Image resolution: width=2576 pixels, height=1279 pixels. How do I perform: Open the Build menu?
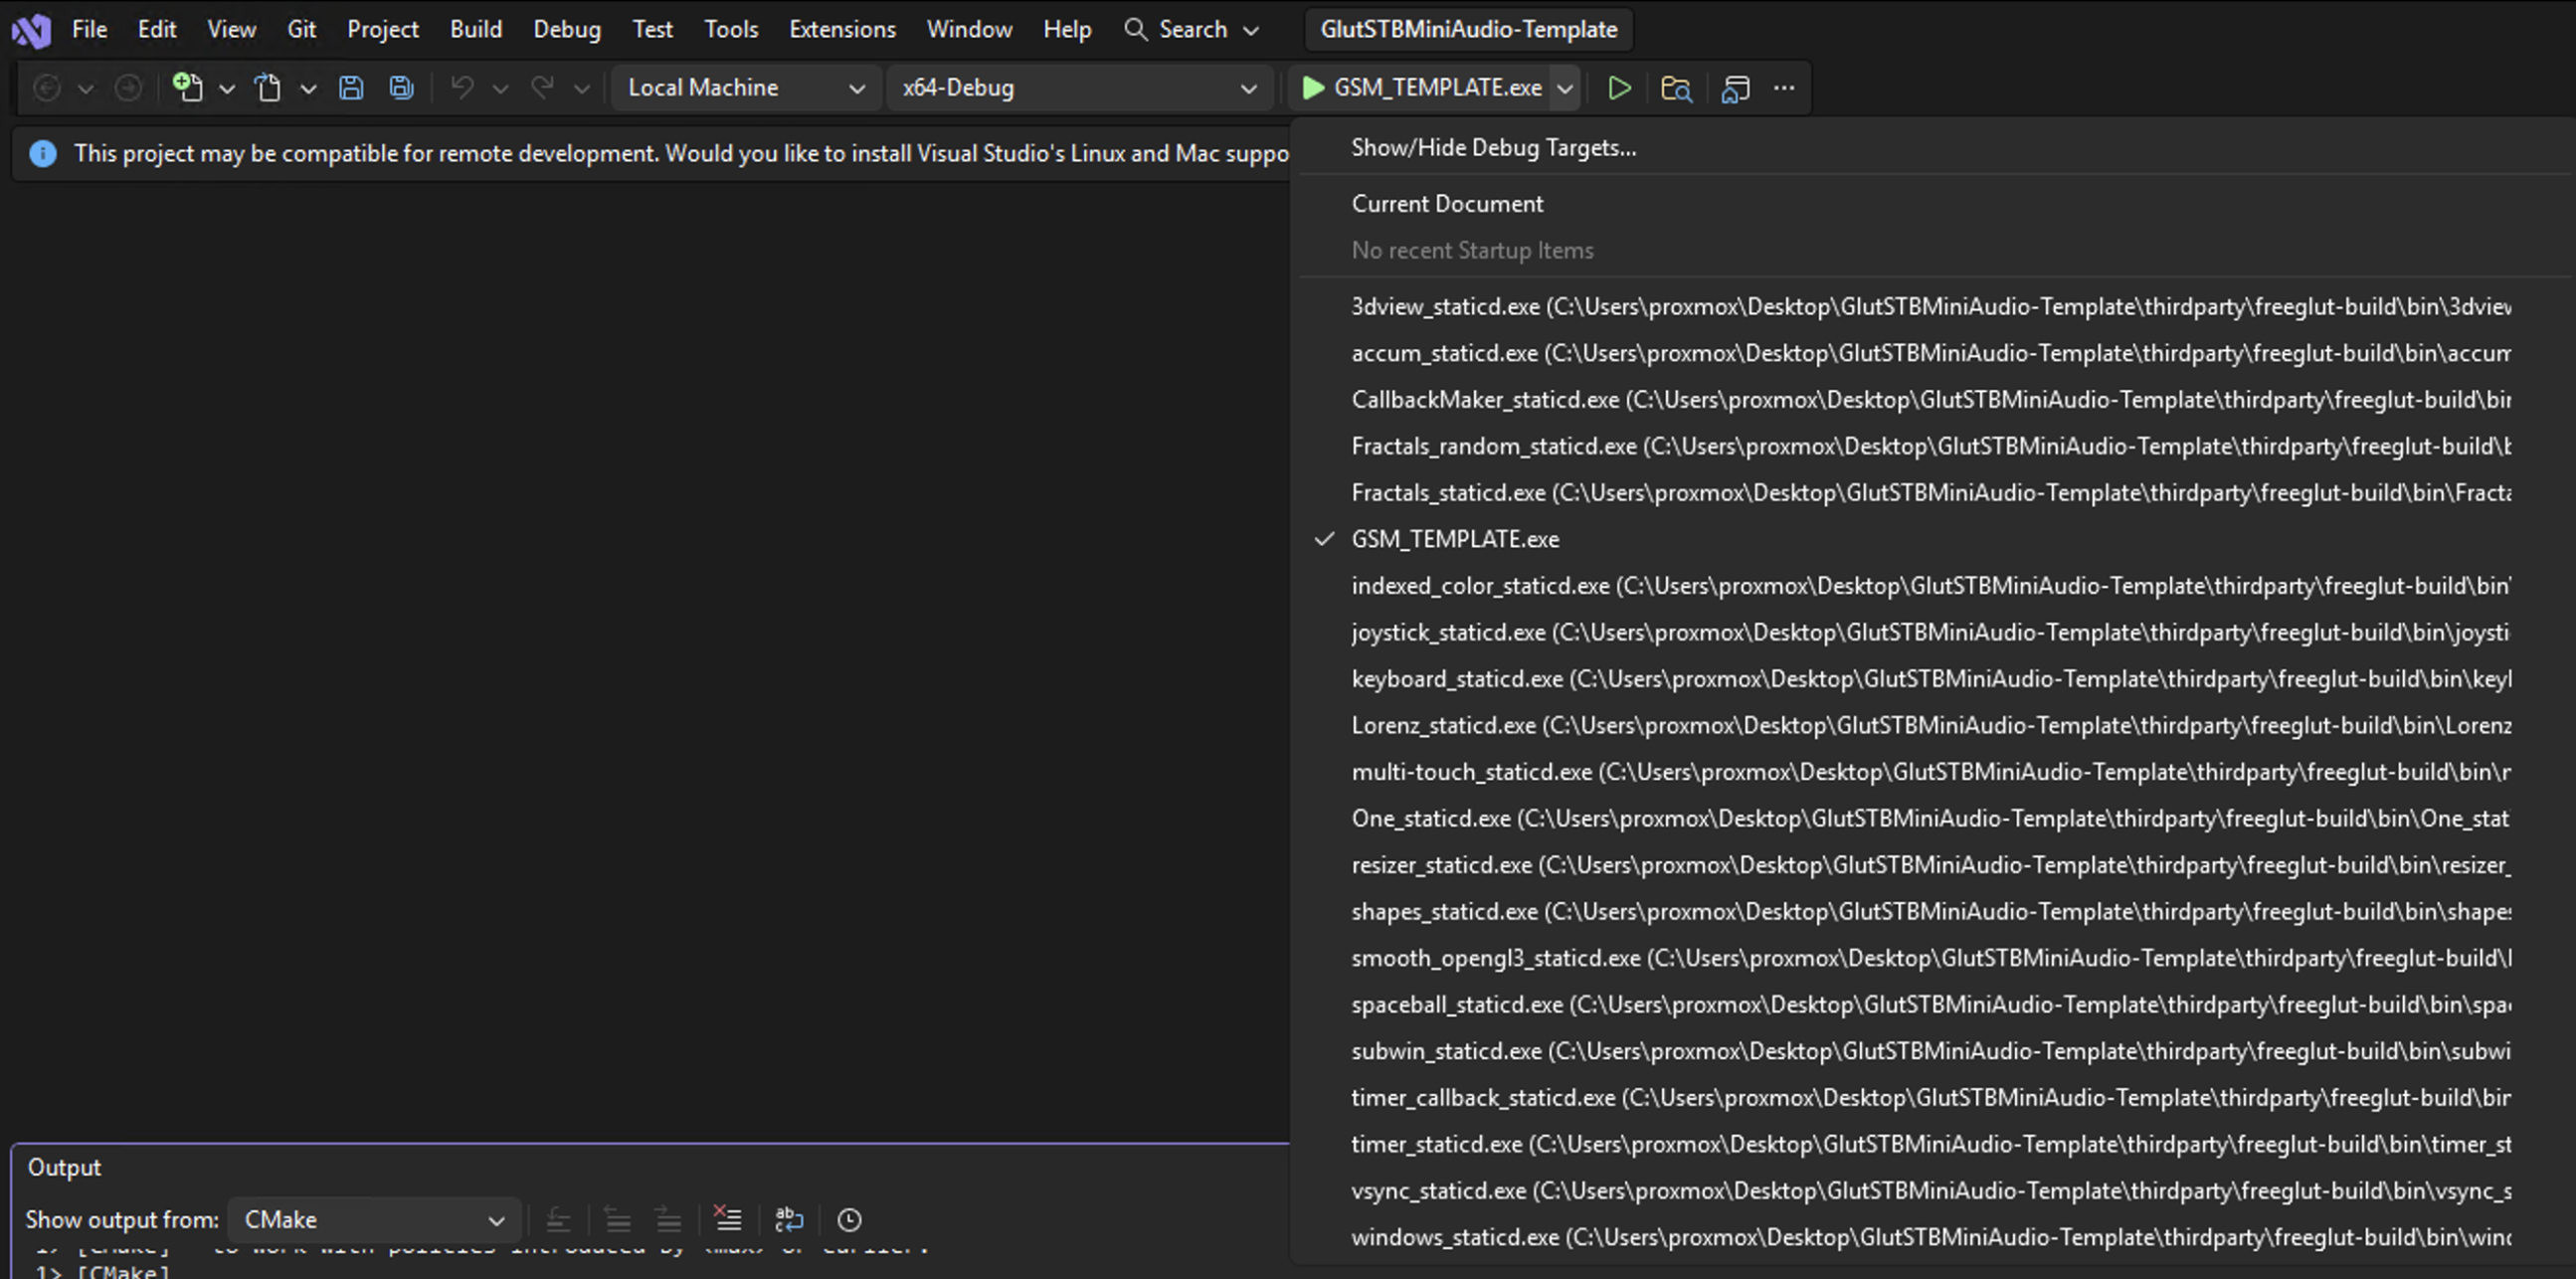click(x=476, y=29)
